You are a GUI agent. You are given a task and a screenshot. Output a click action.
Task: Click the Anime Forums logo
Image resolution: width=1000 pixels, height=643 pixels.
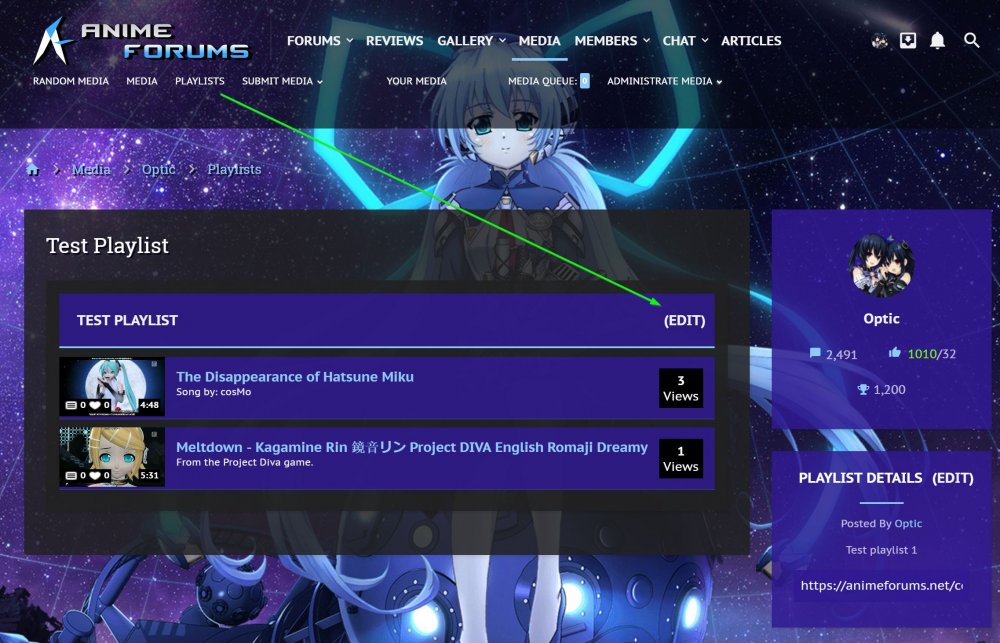coord(142,41)
